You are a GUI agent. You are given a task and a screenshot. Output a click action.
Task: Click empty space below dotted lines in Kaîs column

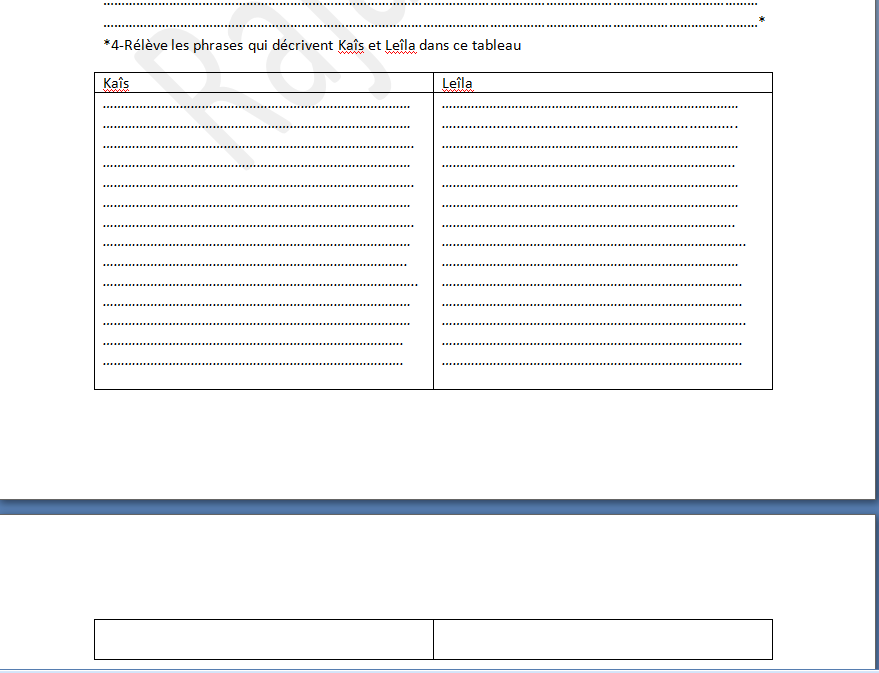pyautogui.click(x=264, y=378)
